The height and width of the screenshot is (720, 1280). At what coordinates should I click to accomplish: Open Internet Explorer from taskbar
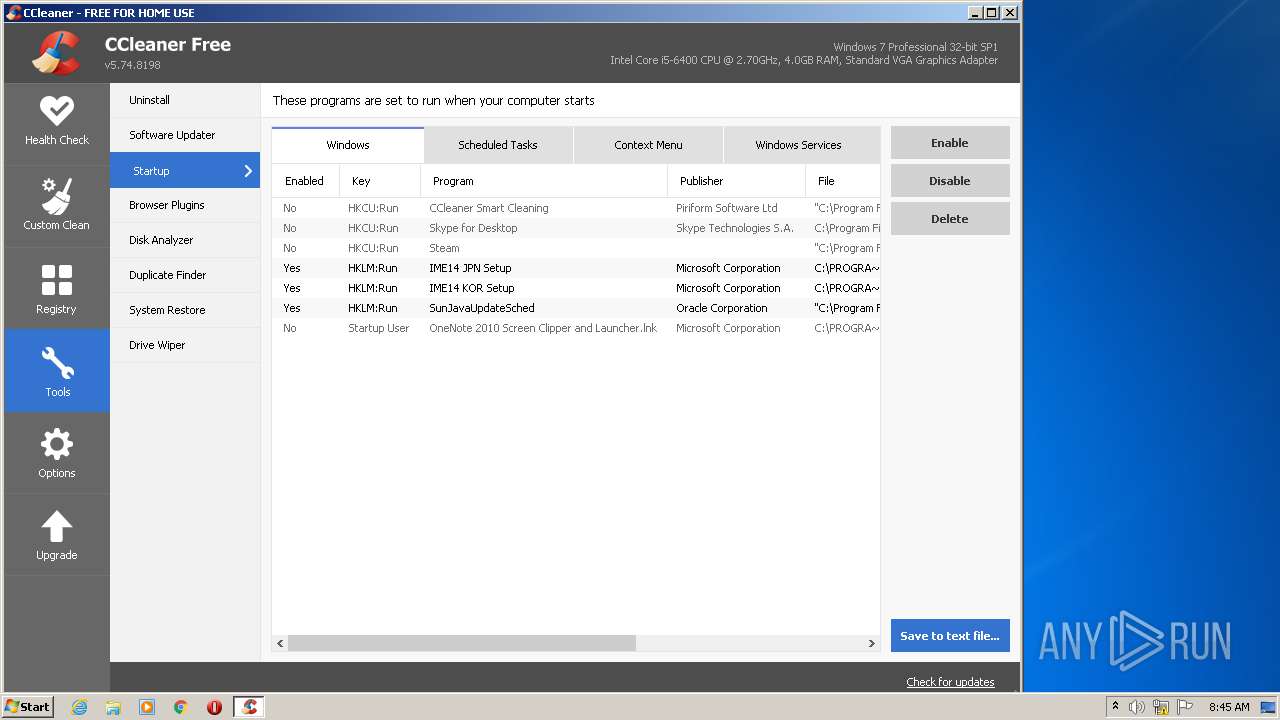[80, 707]
